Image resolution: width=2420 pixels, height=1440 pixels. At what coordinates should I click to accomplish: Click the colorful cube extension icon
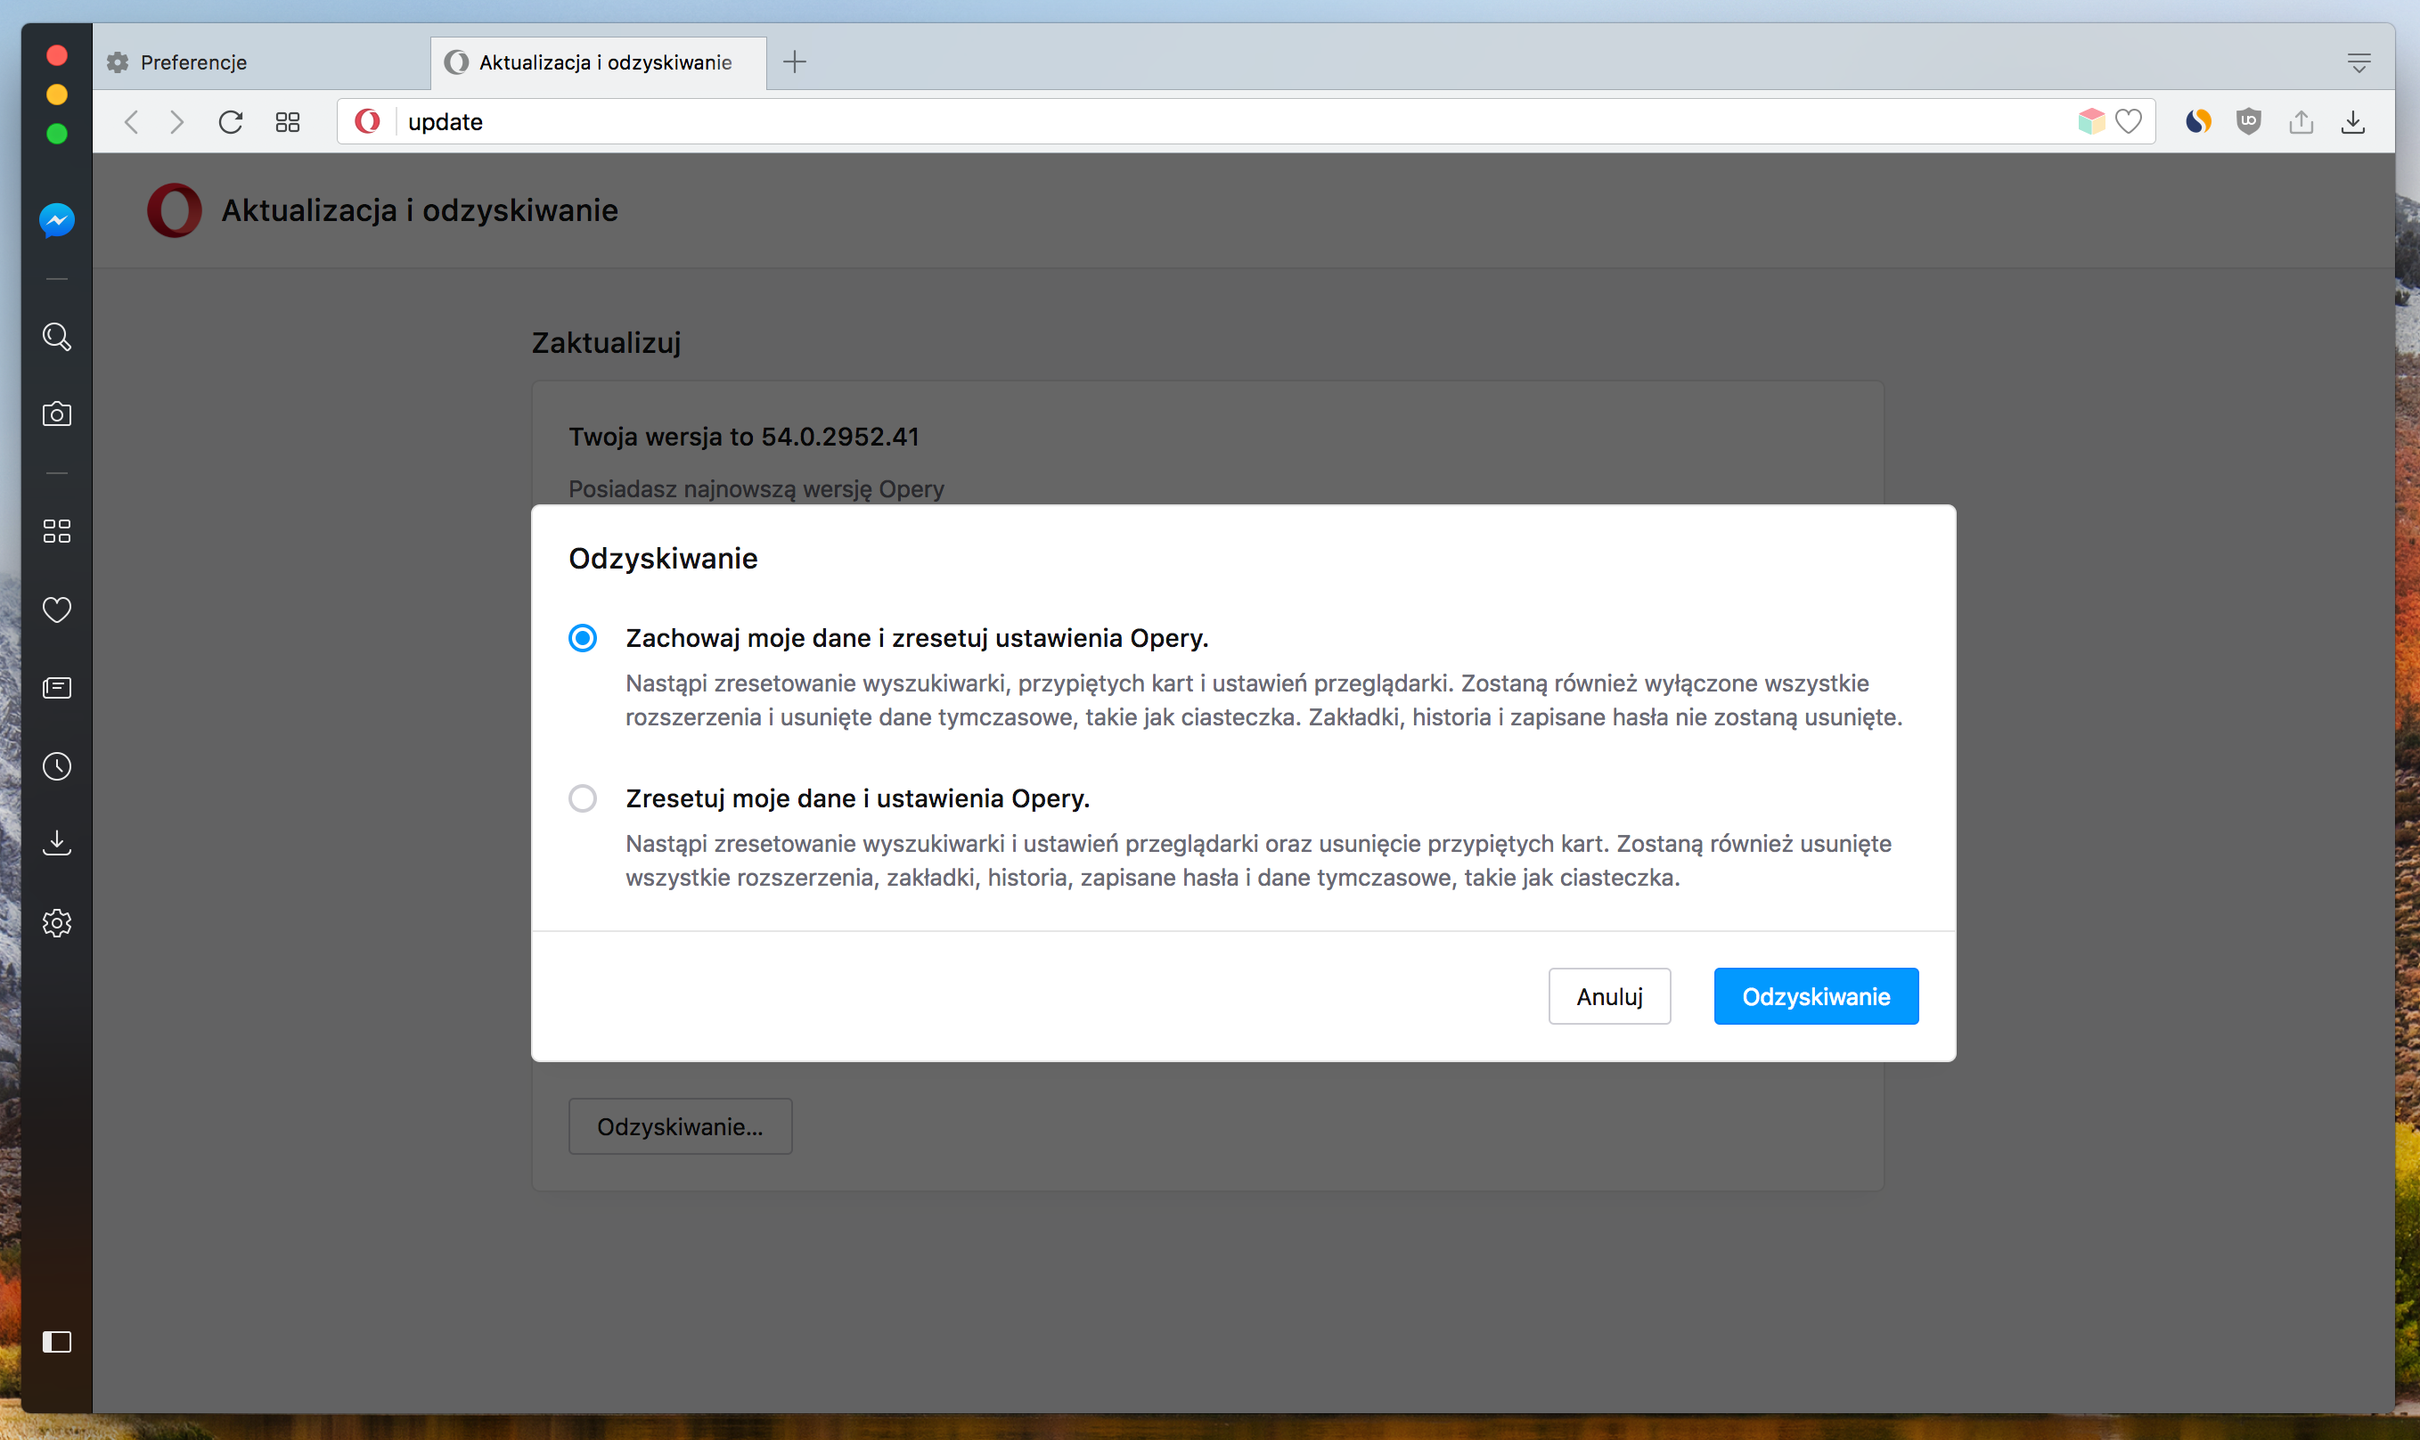click(x=2091, y=122)
